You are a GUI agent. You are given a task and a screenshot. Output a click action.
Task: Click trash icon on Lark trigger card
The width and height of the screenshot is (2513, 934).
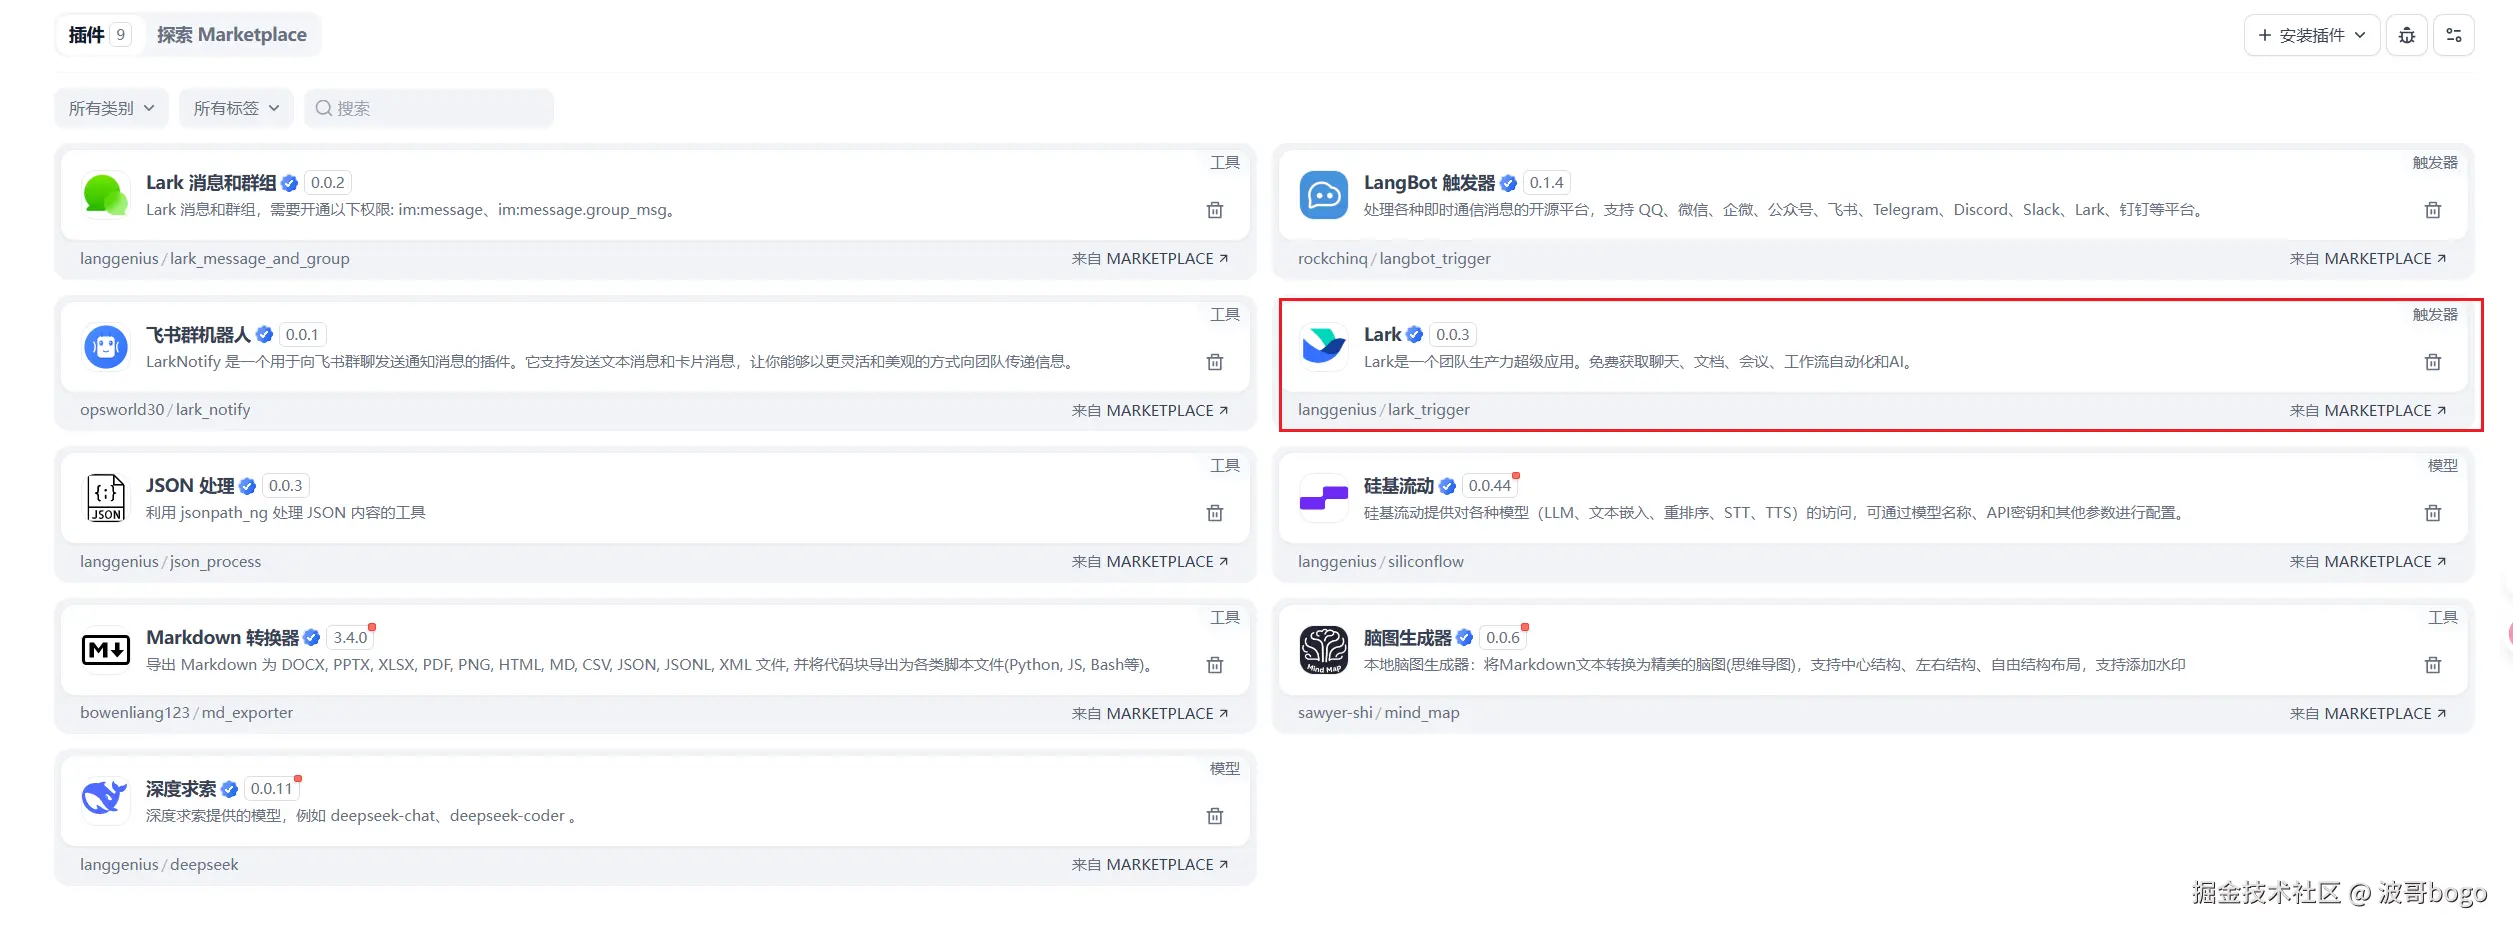coord(2432,362)
